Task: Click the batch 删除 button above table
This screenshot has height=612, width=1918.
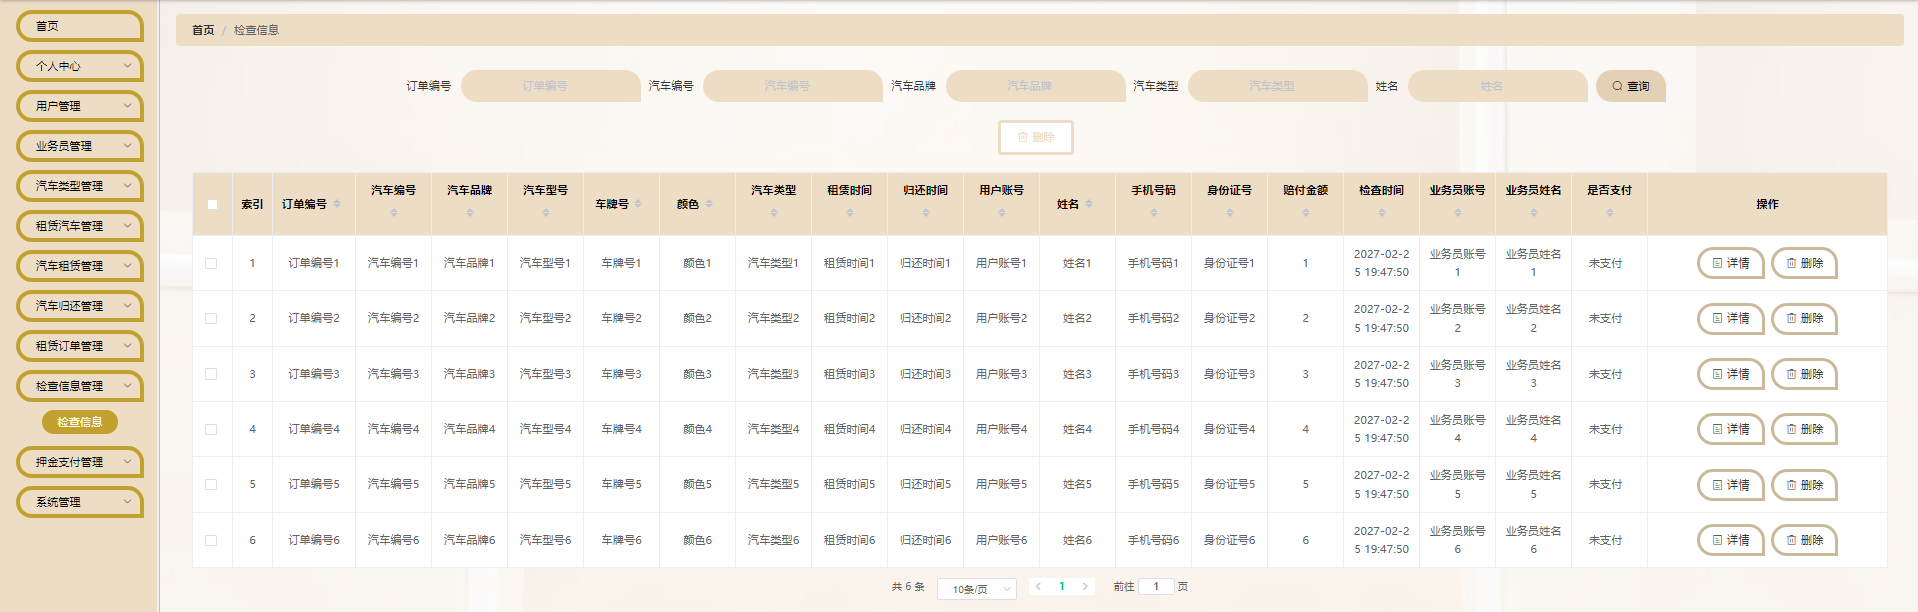Action: click(1036, 138)
